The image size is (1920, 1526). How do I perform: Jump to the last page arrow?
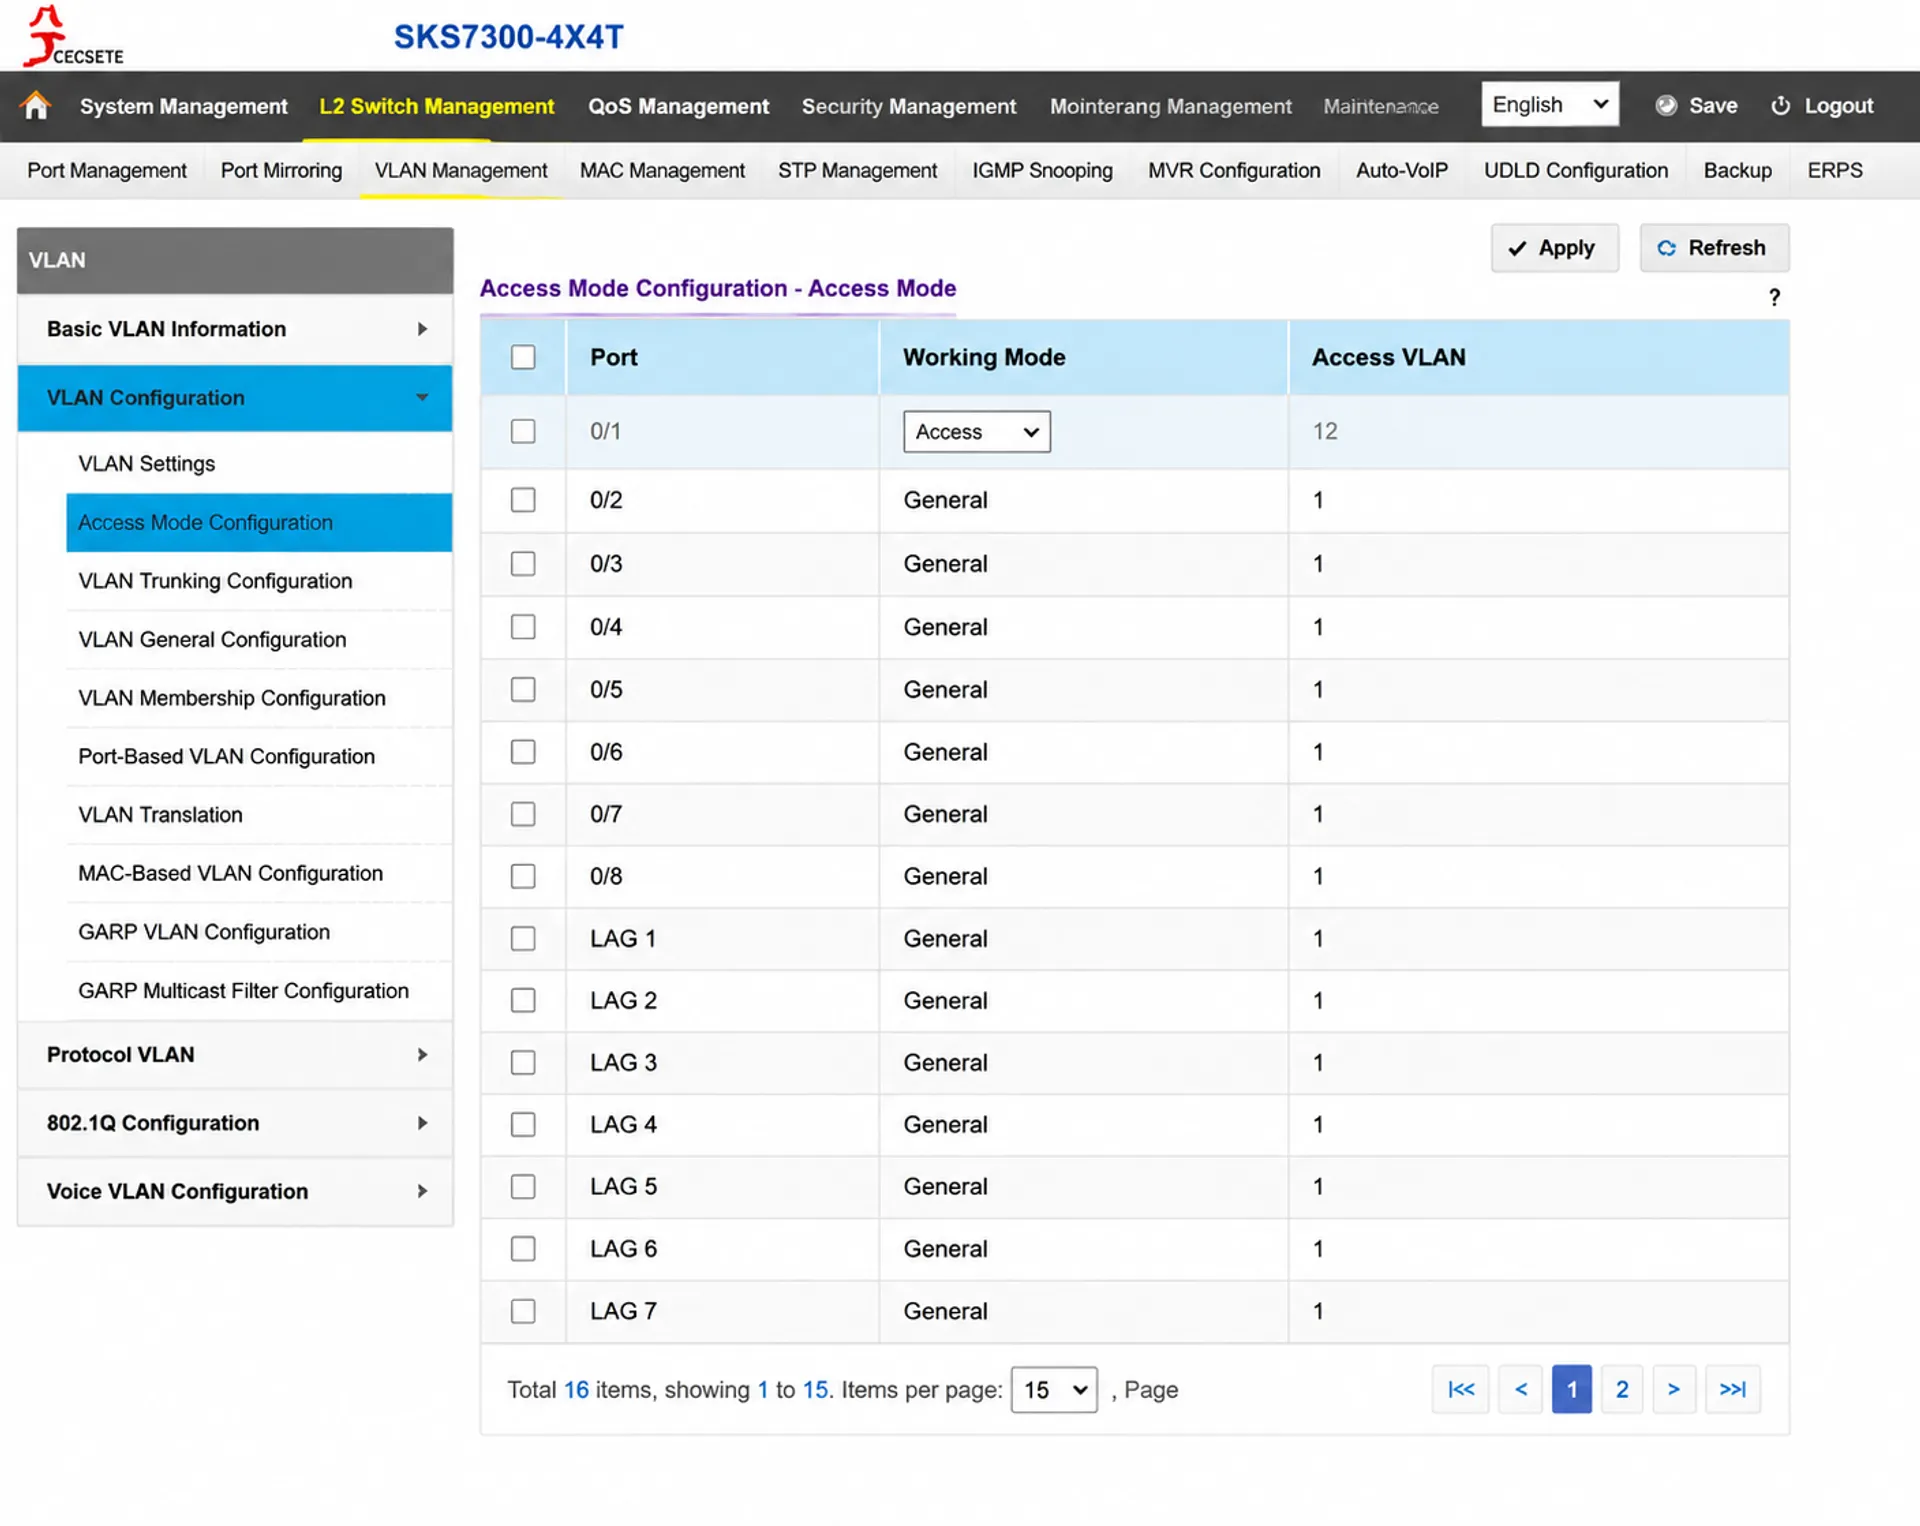(x=1732, y=1389)
